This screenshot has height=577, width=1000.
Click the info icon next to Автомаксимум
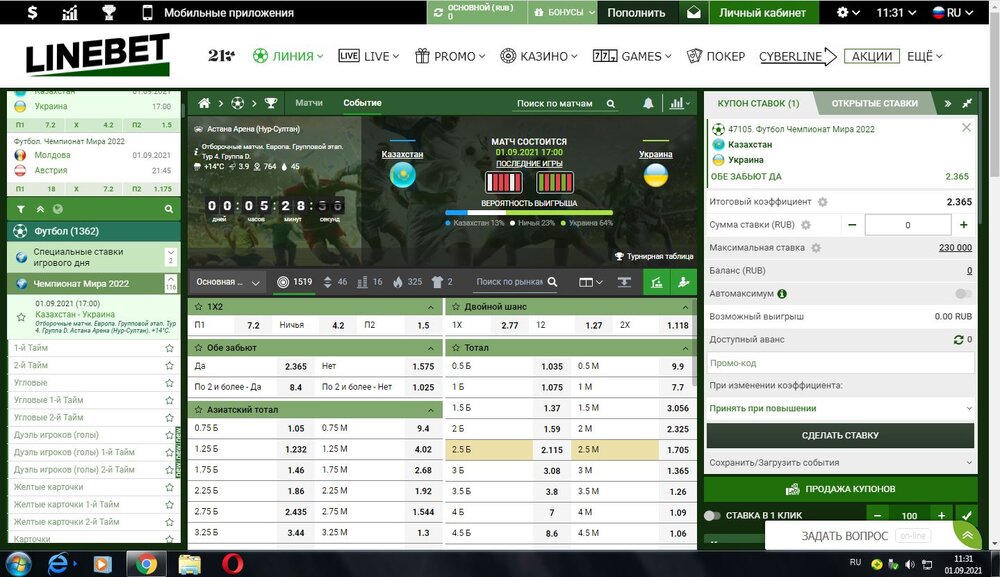(782, 294)
